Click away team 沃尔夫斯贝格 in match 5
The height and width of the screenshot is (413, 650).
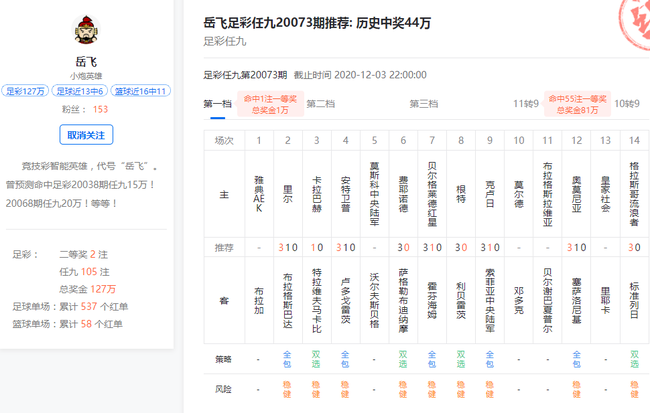(374, 301)
